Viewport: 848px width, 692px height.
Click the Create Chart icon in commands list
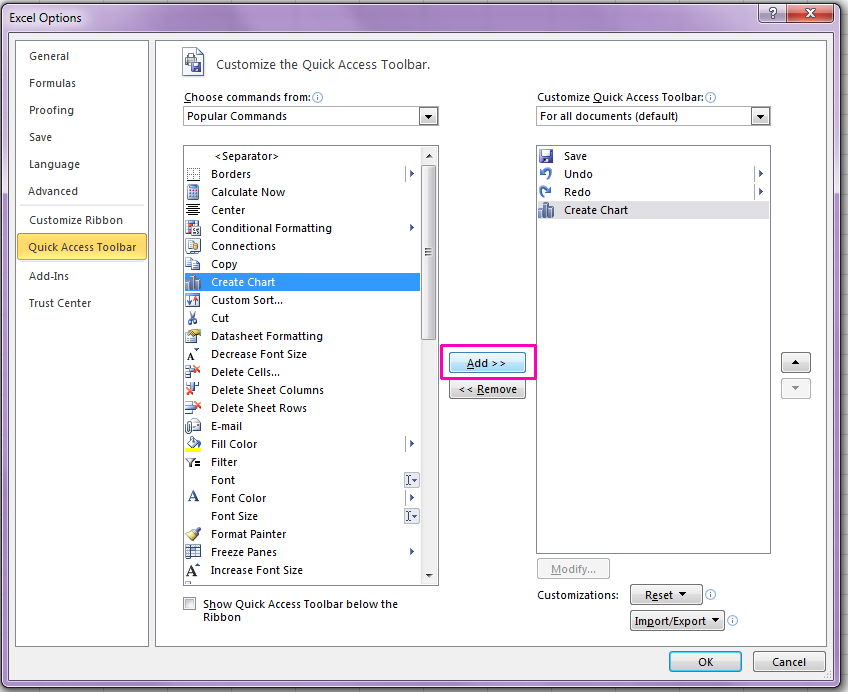tap(193, 282)
